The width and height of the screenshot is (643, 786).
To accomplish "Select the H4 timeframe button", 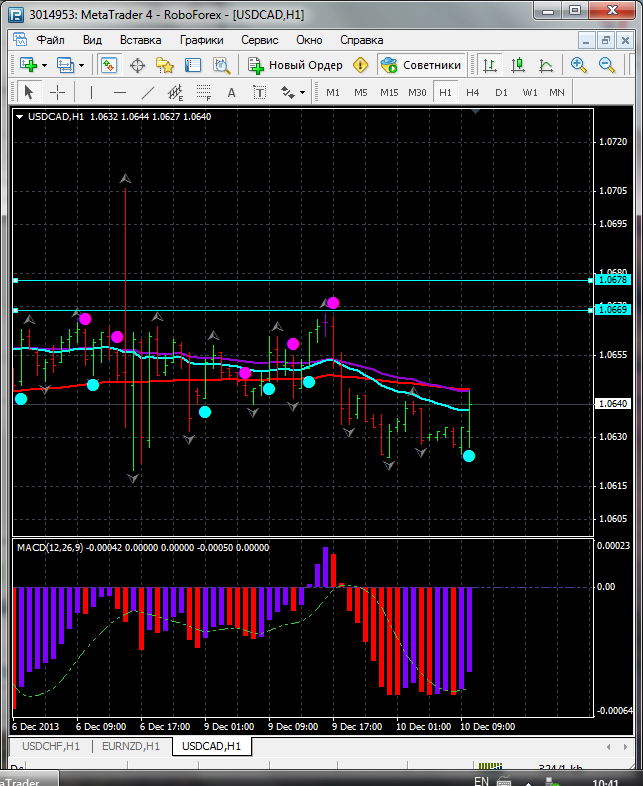I will [473, 92].
